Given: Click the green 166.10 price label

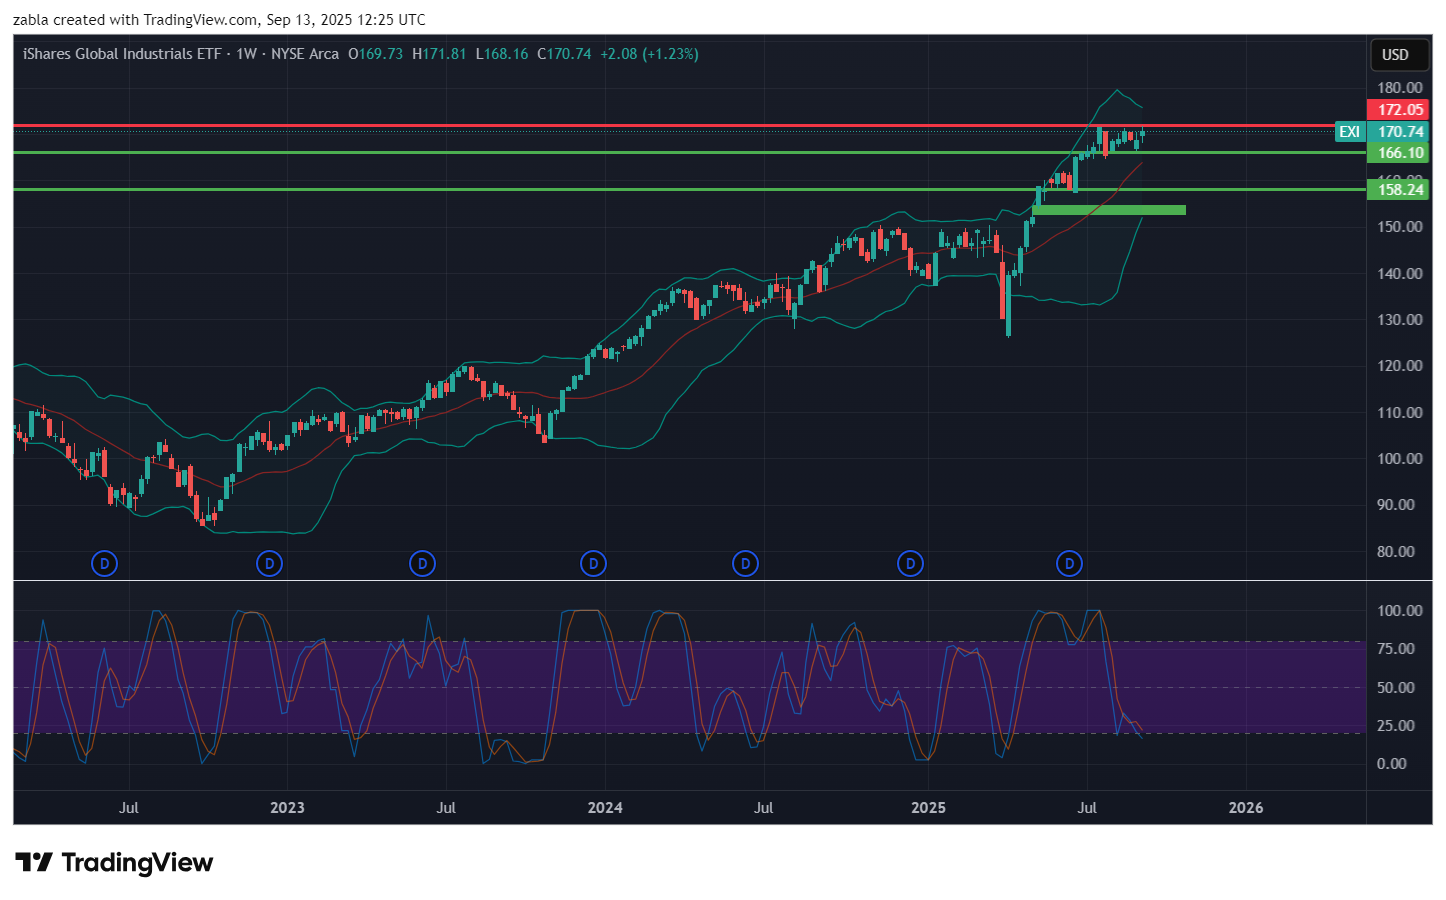Looking at the screenshot, I should [1398, 153].
